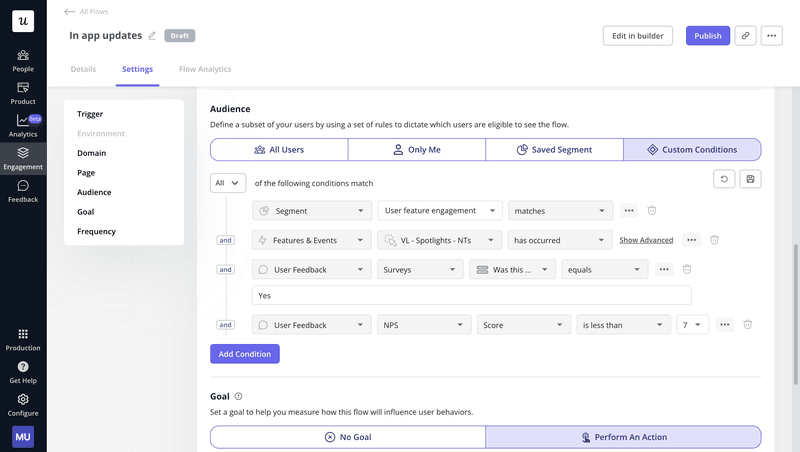Click the Add Condition button

pyautogui.click(x=245, y=354)
